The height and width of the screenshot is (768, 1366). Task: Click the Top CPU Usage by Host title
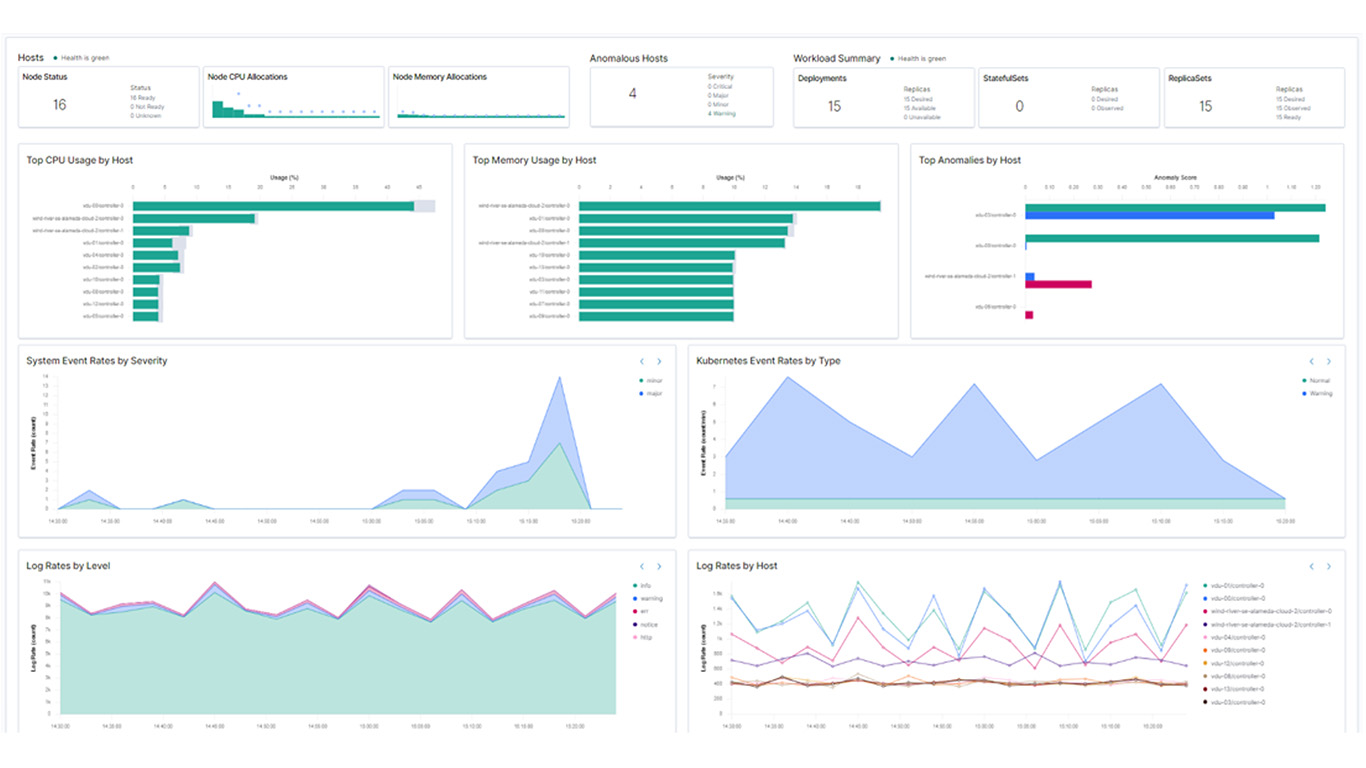80,160
